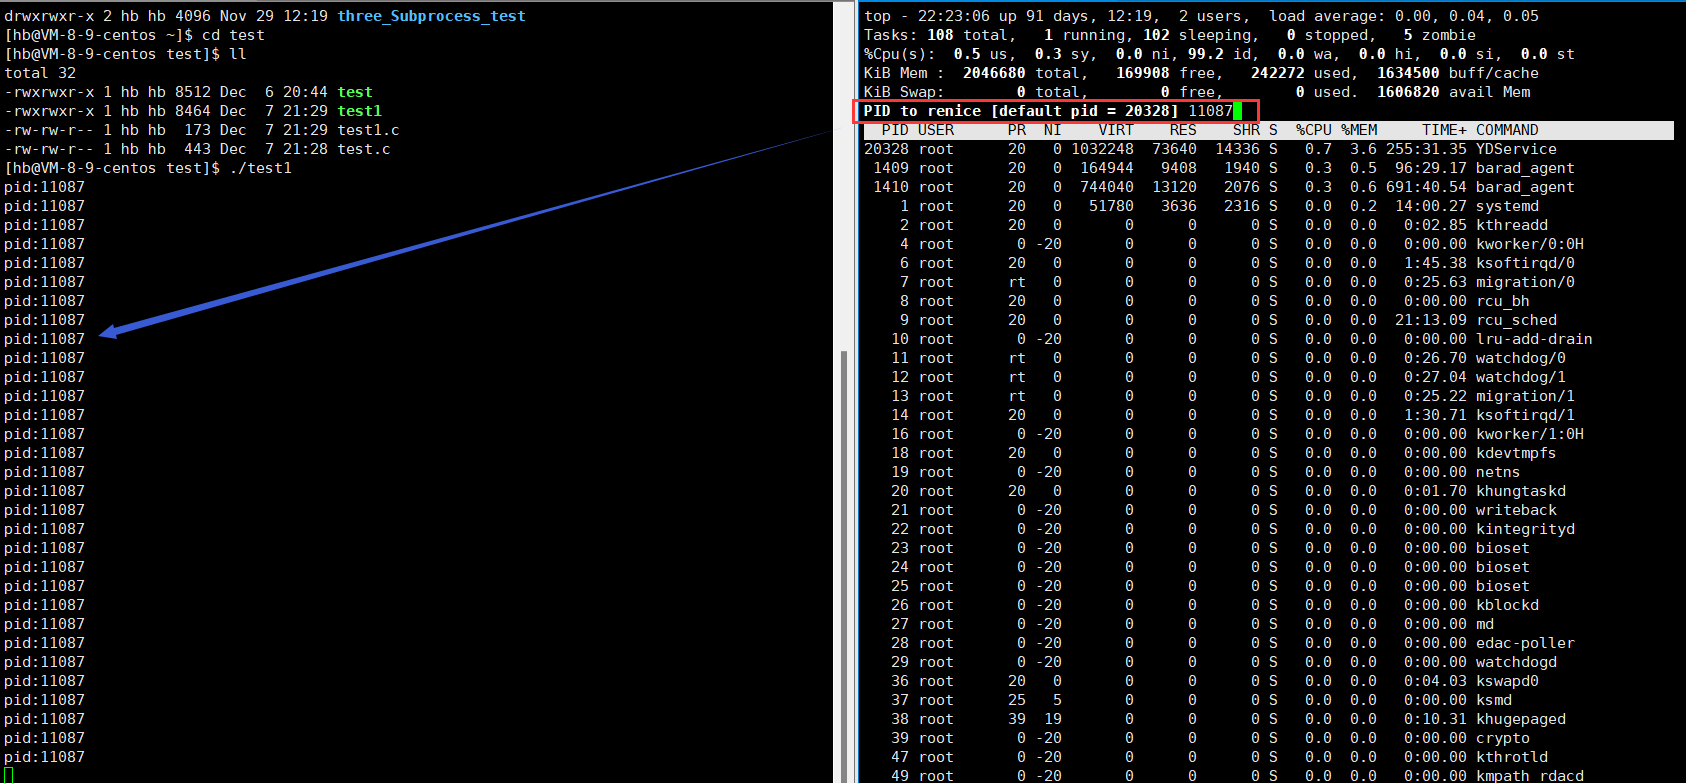The height and width of the screenshot is (783, 1686).
Task: Select the migration/1 process row
Action: tap(1268, 396)
